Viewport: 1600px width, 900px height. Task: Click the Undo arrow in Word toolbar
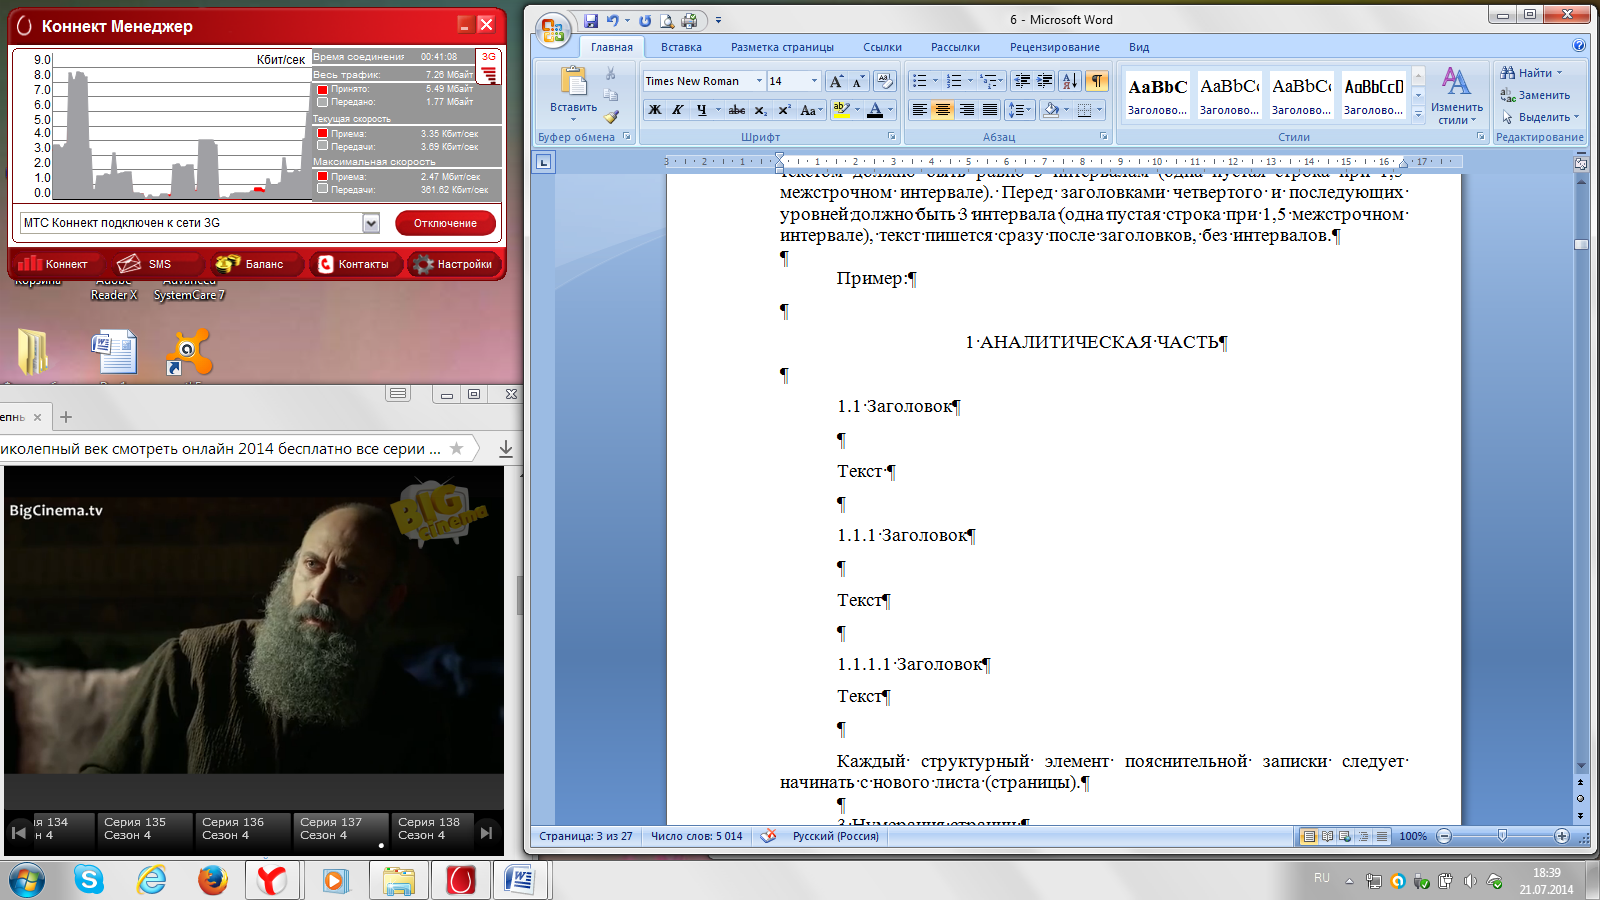tap(612, 20)
